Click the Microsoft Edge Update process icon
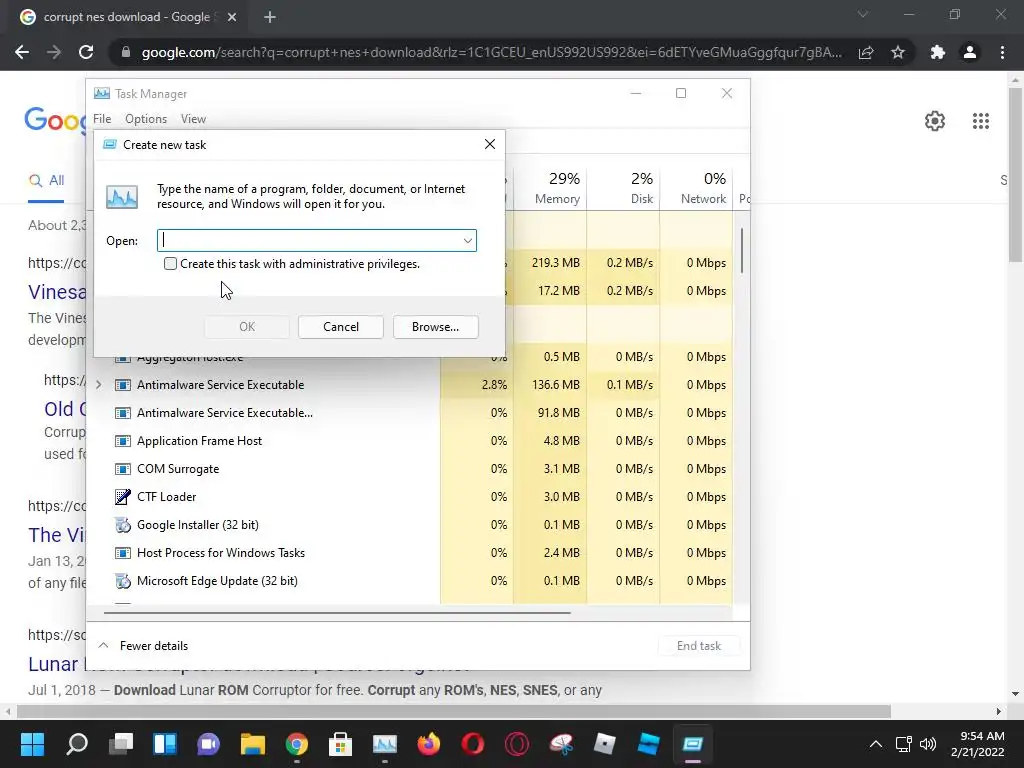Screen dimensions: 1024x768 (123, 581)
